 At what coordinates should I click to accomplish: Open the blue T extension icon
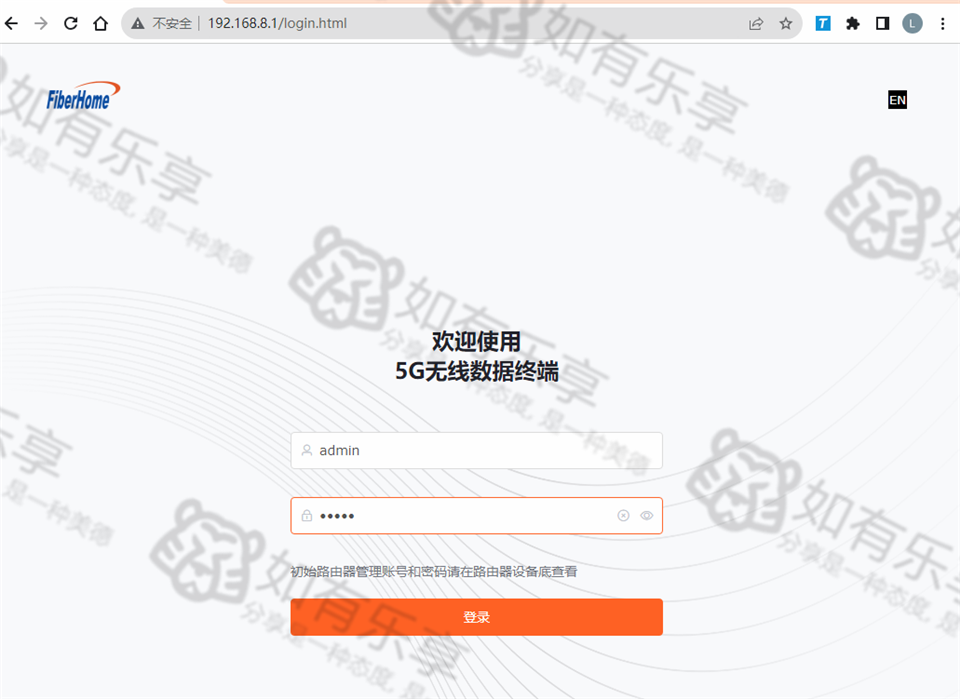pyautogui.click(x=823, y=23)
